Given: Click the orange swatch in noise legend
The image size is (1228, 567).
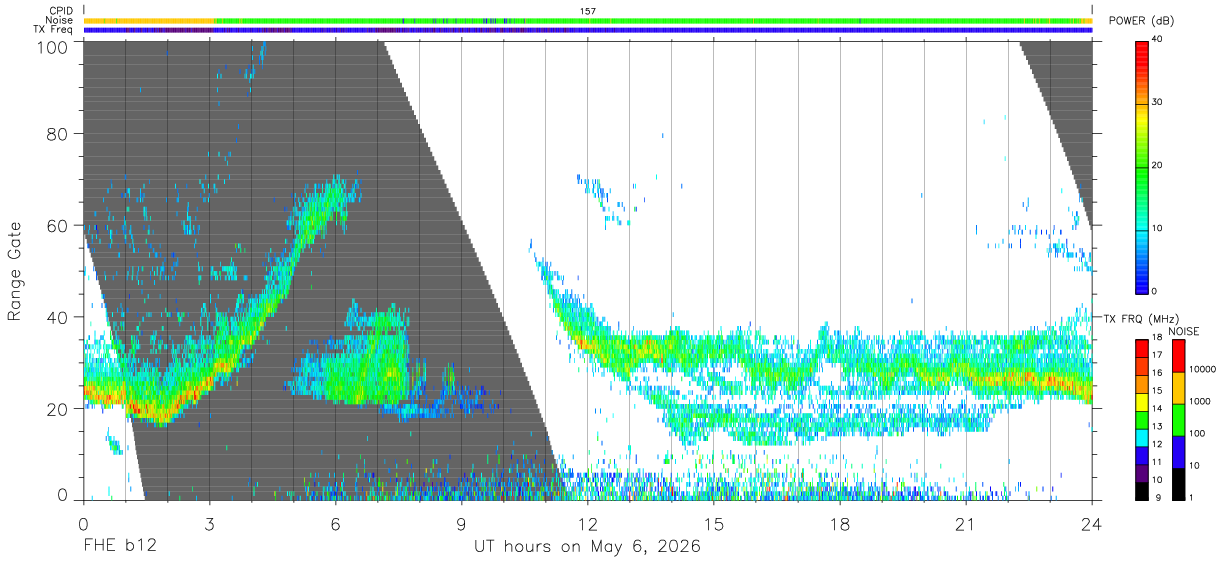Looking at the screenshot, I should (x=1176, y=388).
